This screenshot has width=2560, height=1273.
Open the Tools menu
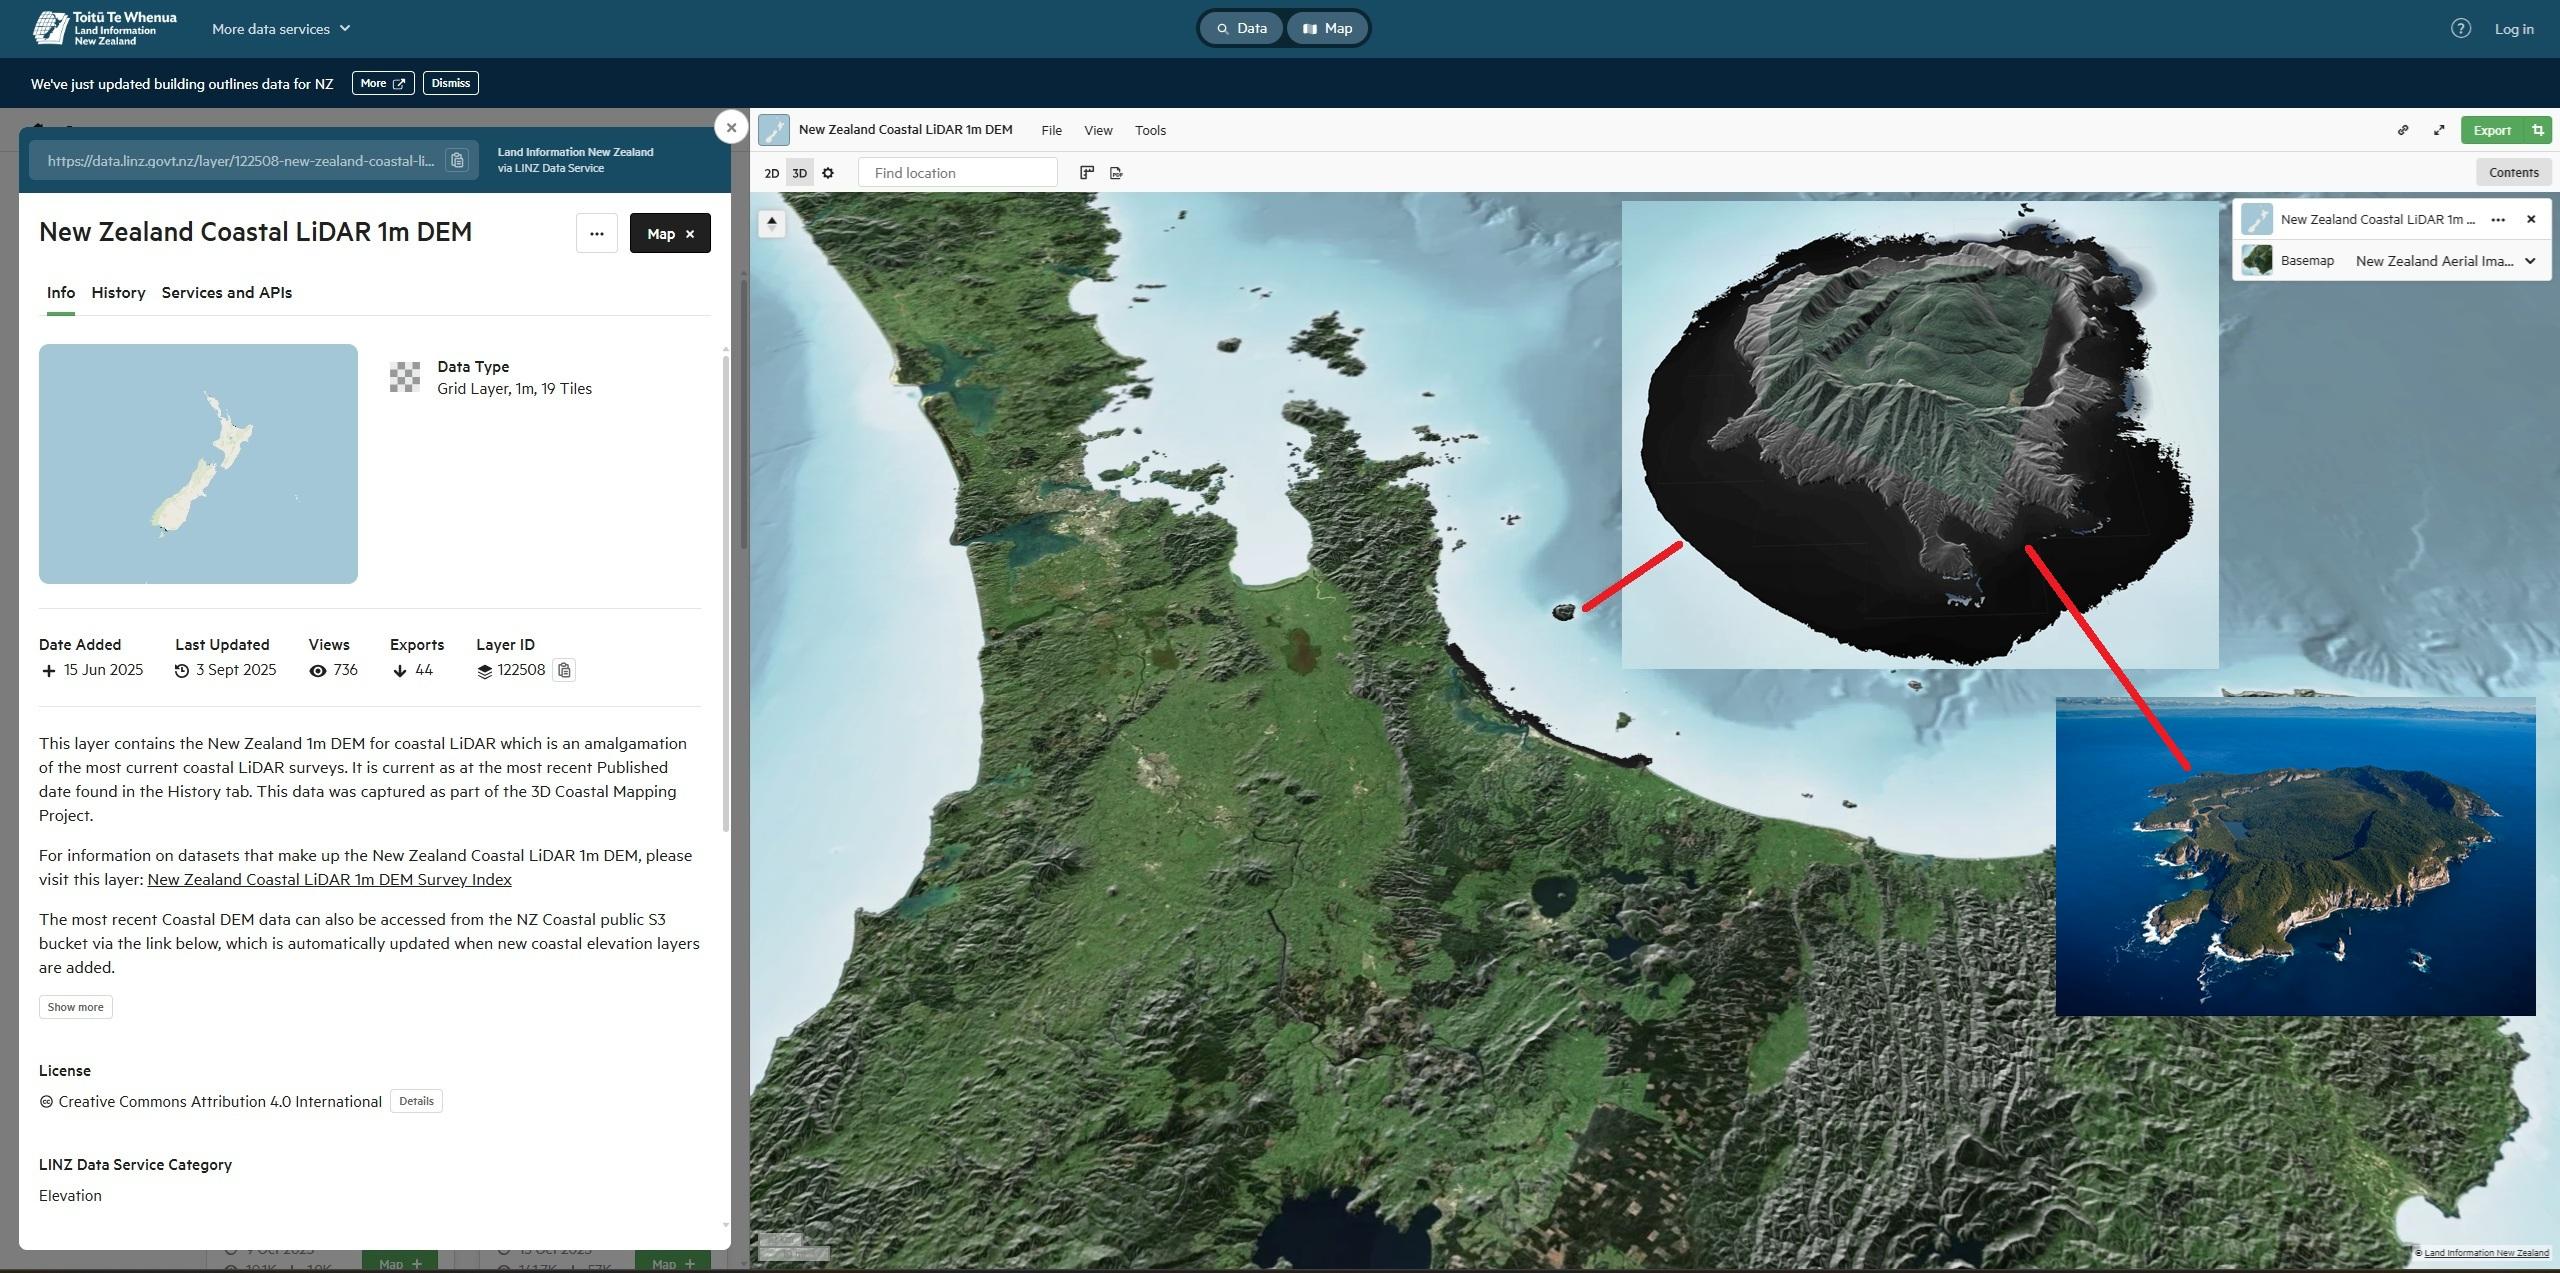pyautogui.click(x=1150, y=130)
